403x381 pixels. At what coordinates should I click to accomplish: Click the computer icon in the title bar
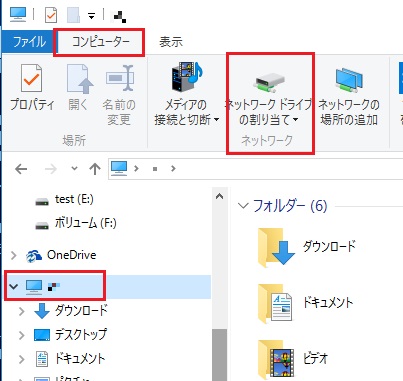tap(18, 15)
